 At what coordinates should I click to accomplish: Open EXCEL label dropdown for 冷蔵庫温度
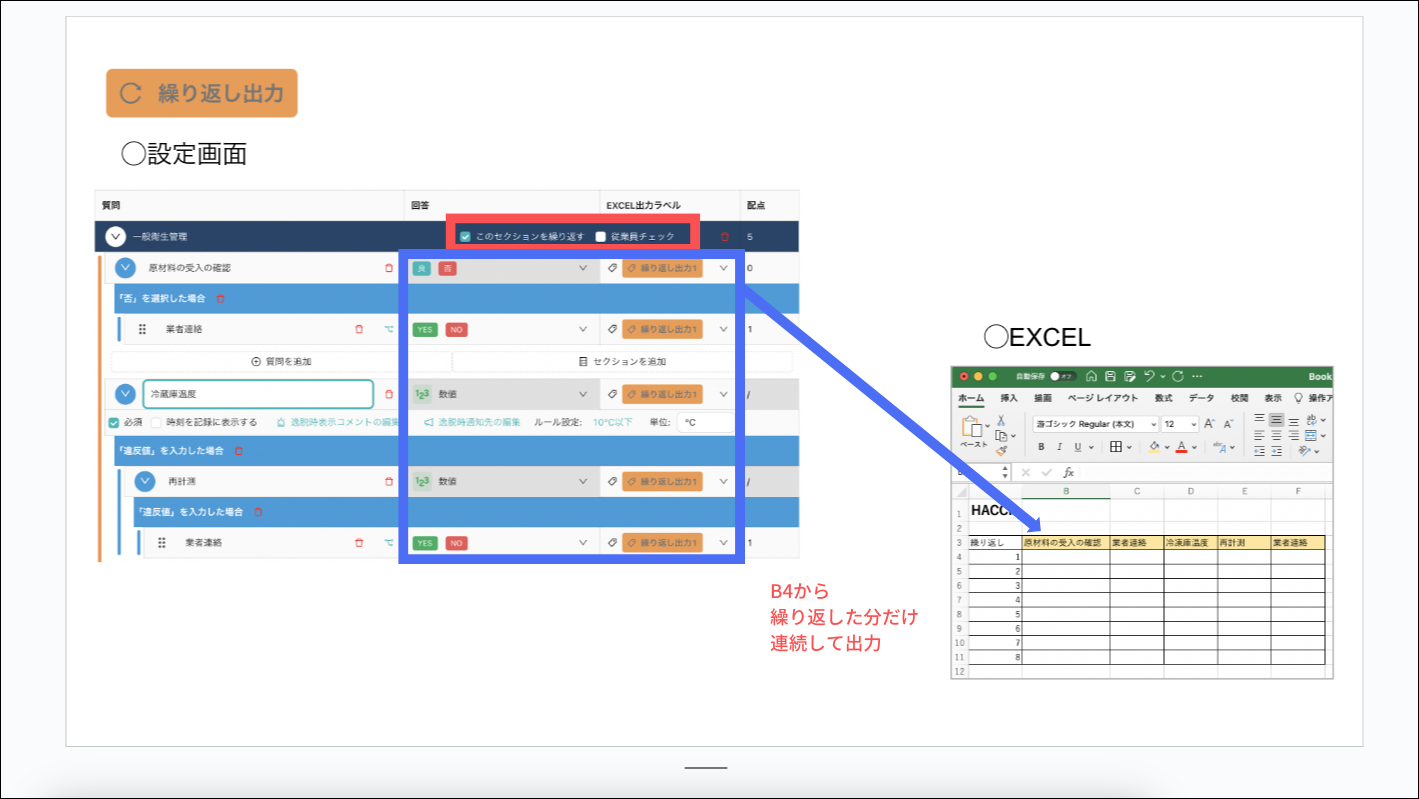click(723, 394)
